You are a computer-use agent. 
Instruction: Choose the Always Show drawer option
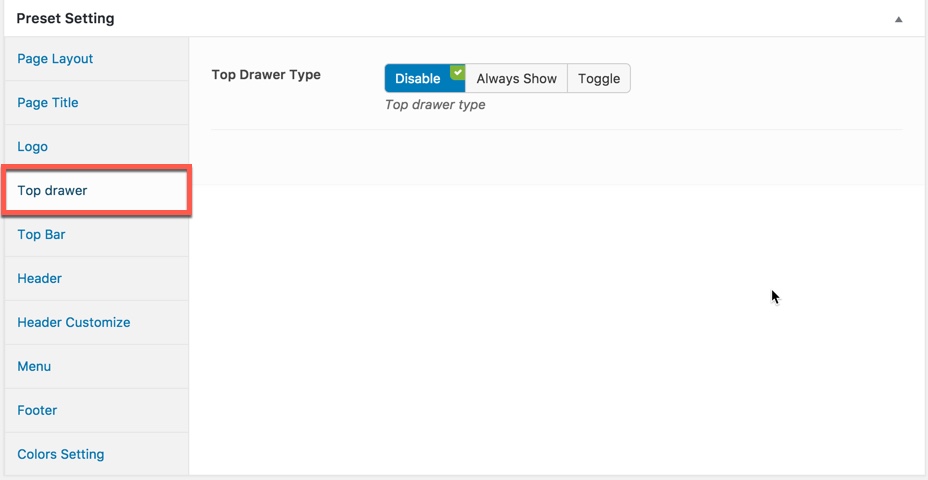(516, 78)
